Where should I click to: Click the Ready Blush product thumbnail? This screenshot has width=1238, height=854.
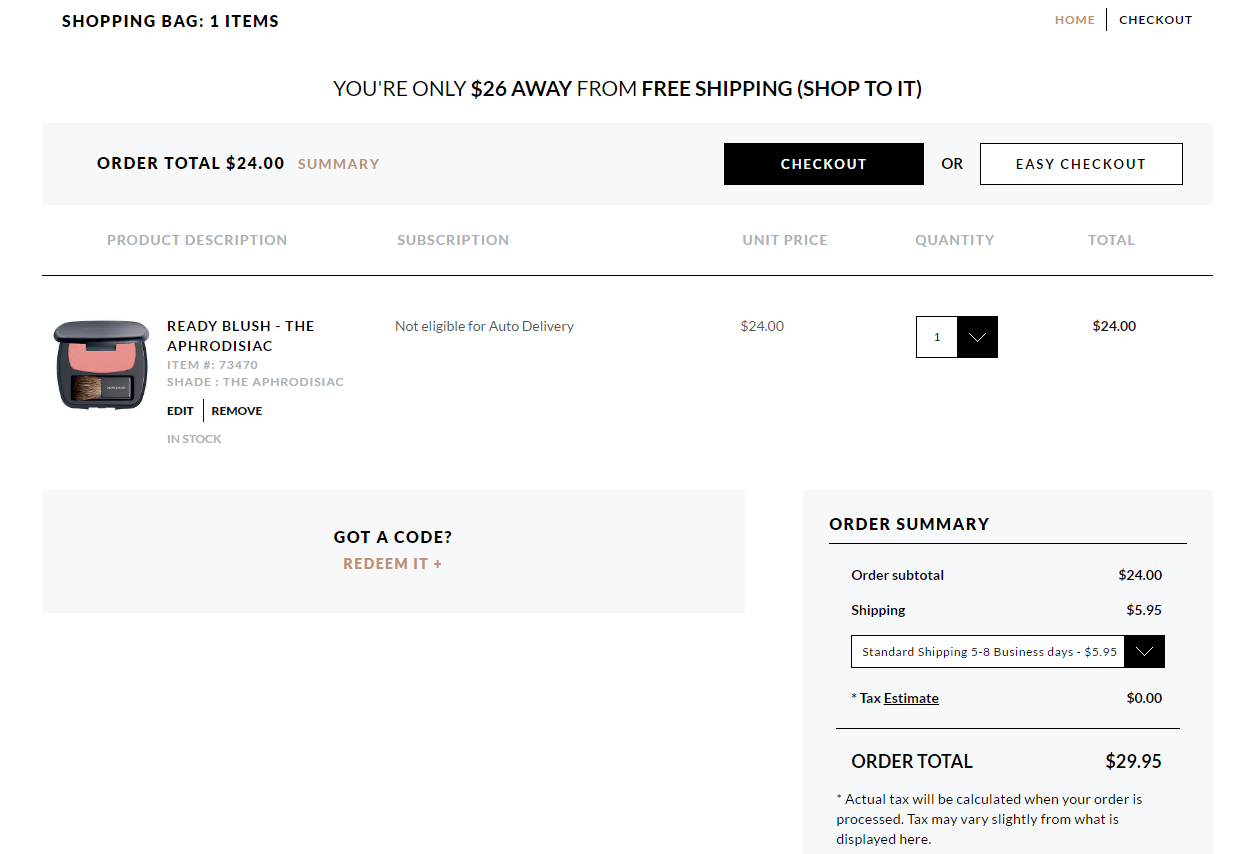coord(101,364)
